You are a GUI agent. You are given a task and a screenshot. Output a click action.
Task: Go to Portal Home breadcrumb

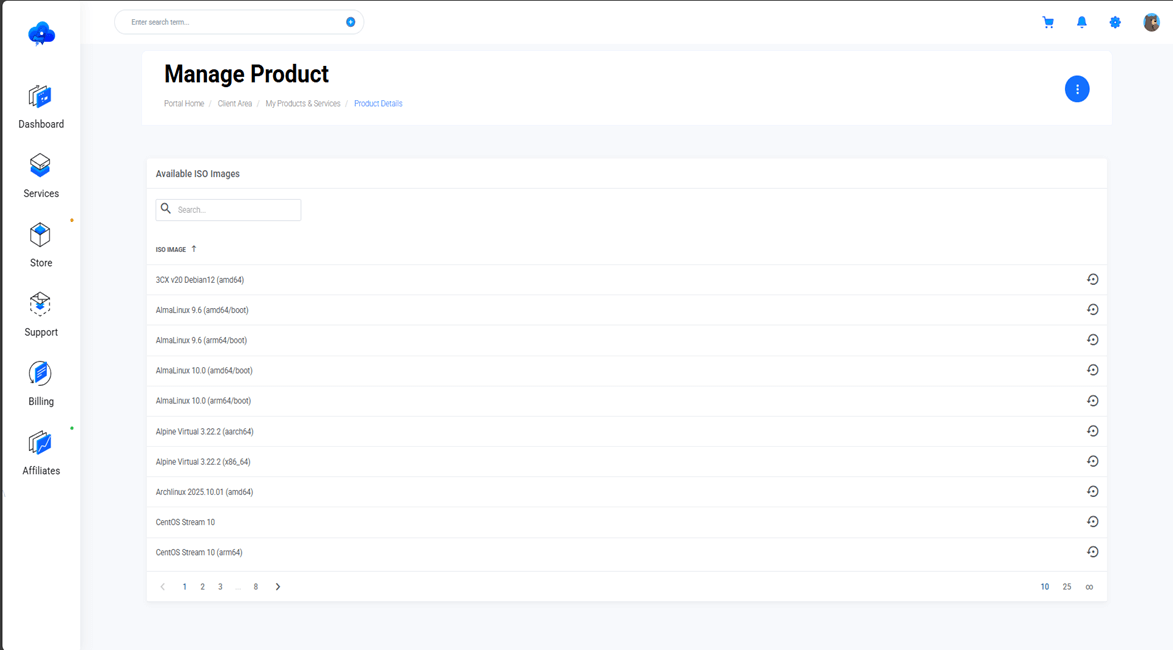[x=184, y=104]
